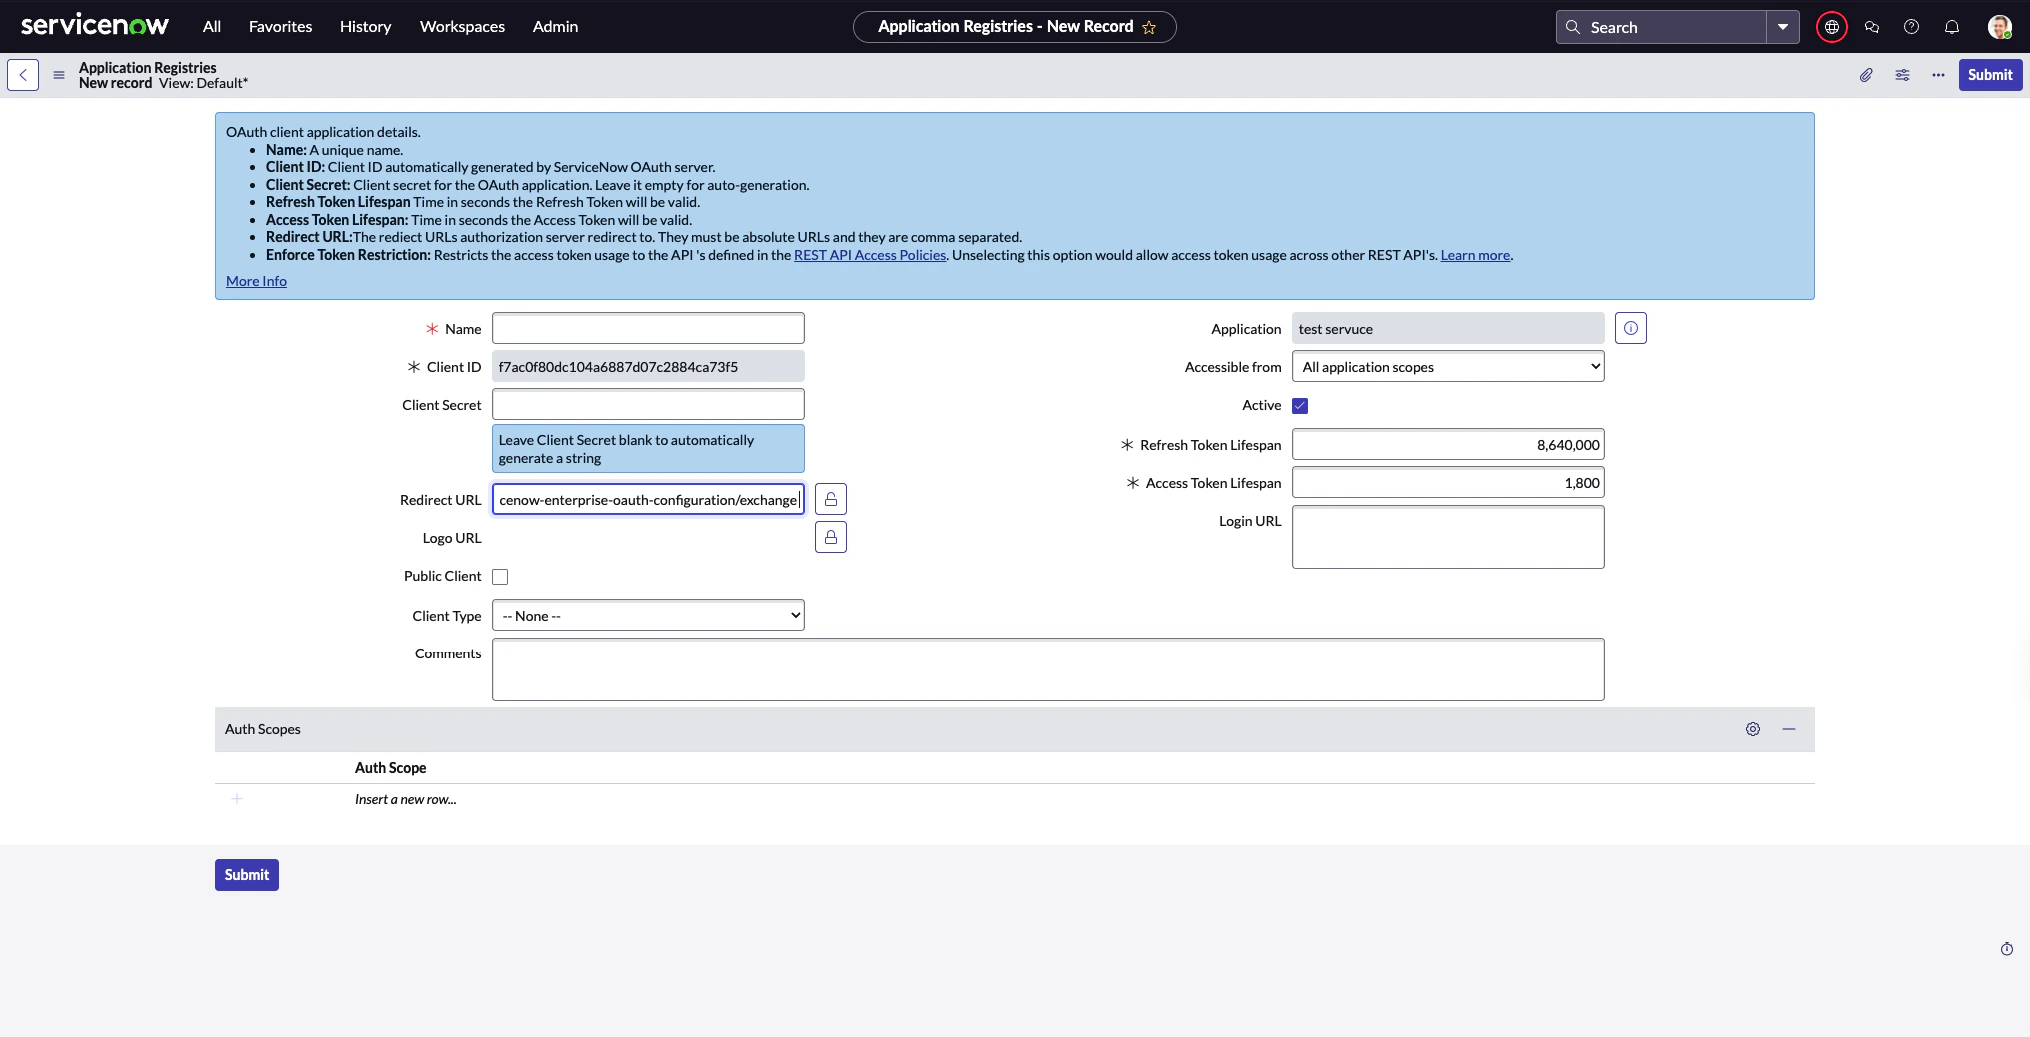The width and height of the screenshot is (2030, 1037).
Task: Open the More Info link
Action: coord(256,281)
